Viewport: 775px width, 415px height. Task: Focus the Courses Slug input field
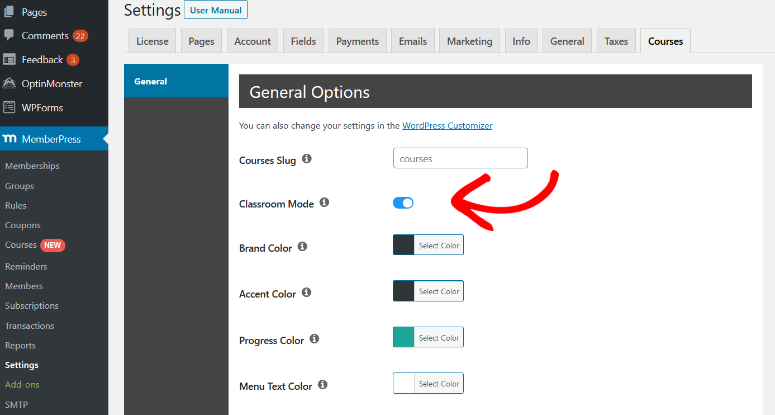(460, 158)
